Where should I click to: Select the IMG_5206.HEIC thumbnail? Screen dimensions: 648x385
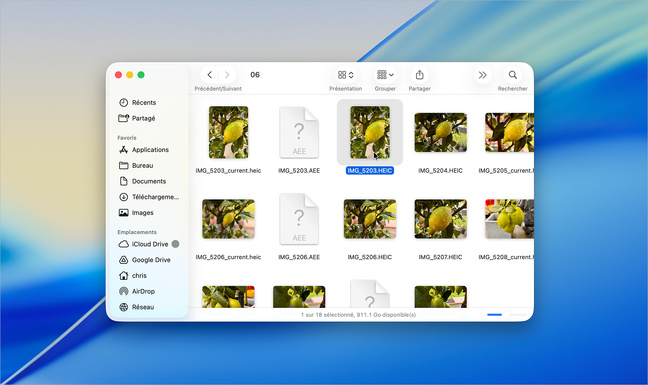point(370,219)
